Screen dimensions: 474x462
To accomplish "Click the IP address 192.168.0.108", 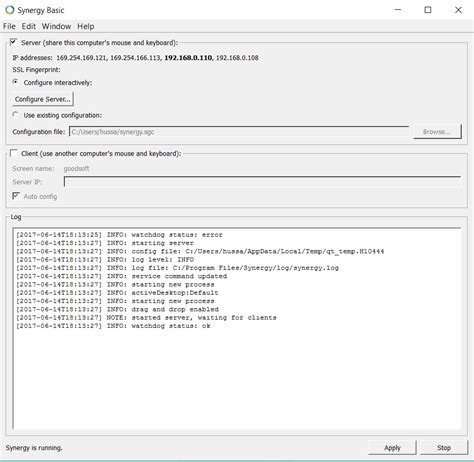I will (237, 58).
